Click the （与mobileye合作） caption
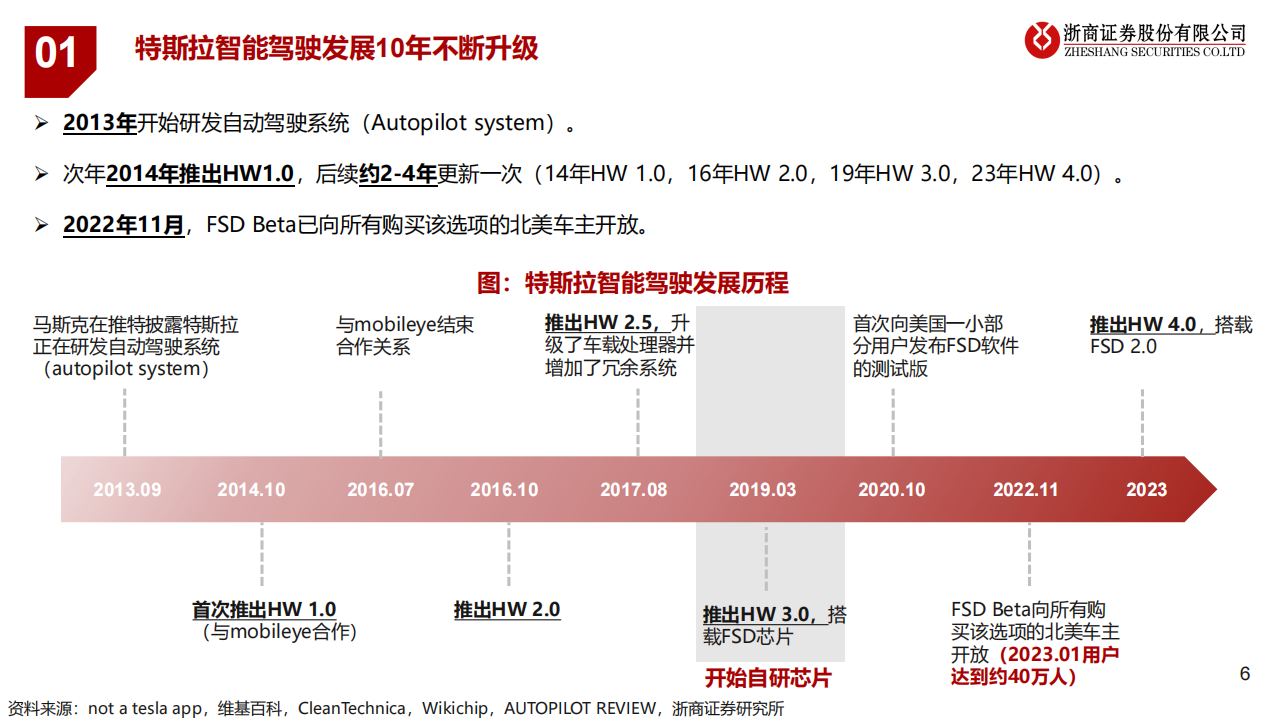Image resolution: width=1280 pixels, height=720 pixels. click(277, 632)
